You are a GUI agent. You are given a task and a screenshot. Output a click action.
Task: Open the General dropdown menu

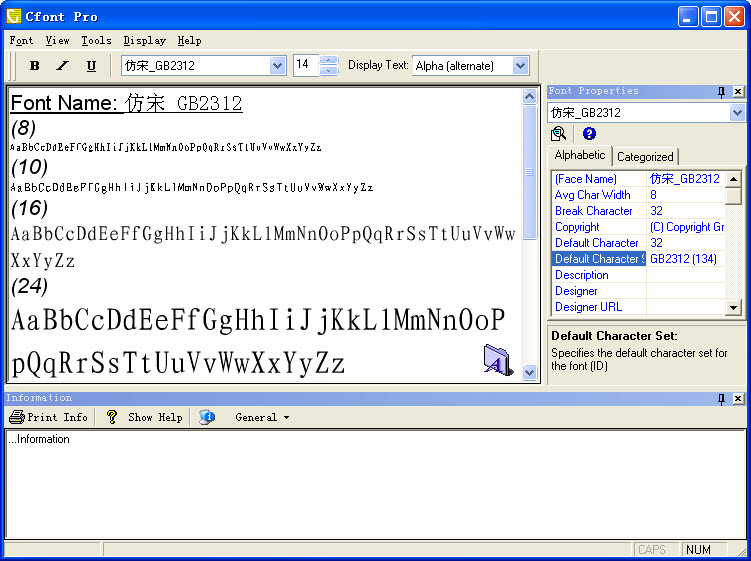click(262, 417)
